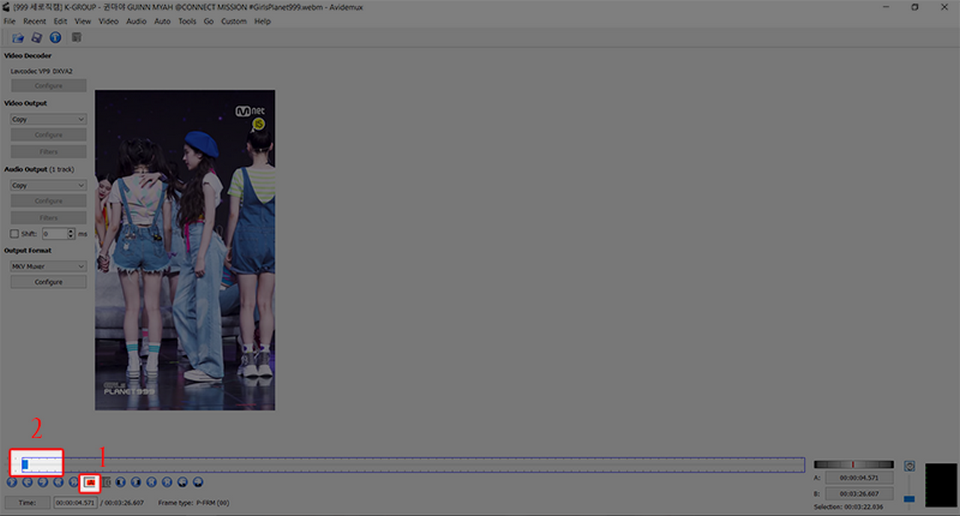Image resolution: width=960 pixels, height=516 pixels.
Task: Click the blue timeline position handle
Action: pyautogui.click(x=25, y=465)
